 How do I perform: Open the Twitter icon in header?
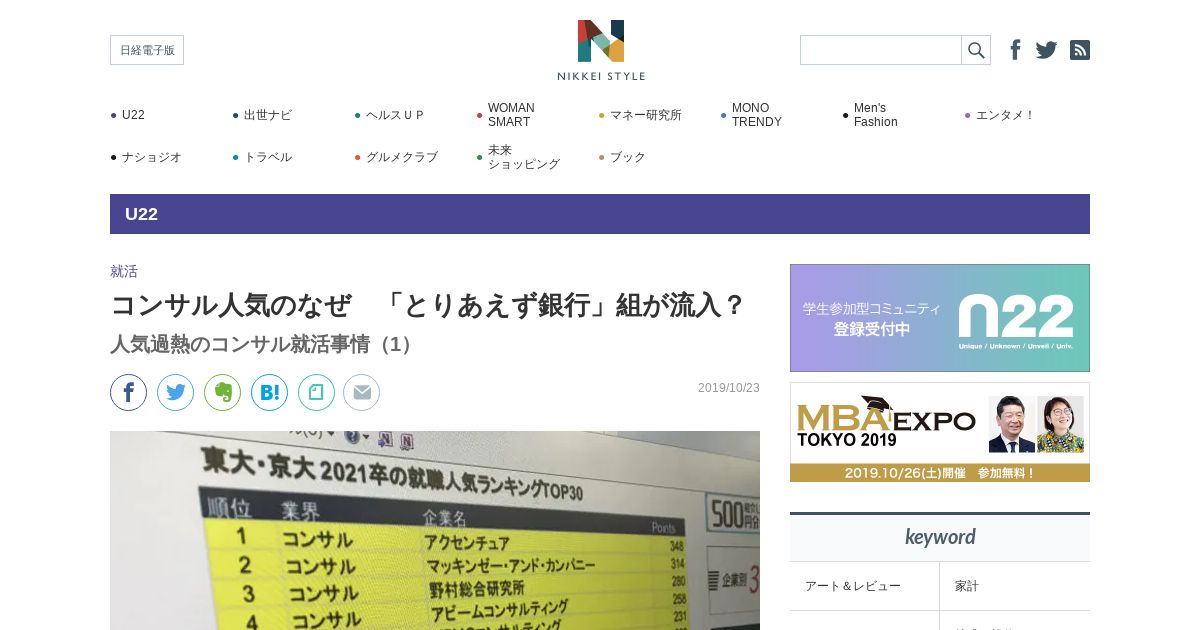(1046, 50)
